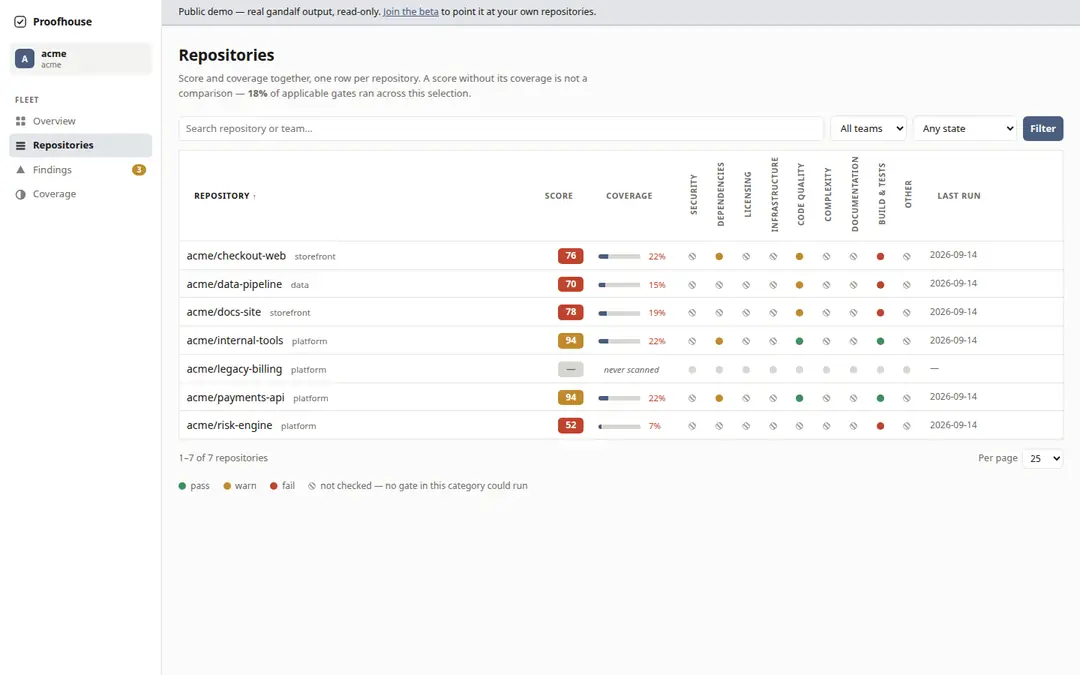Click the blue Filter button
Viewport: 1080px width, 675px height.
(x=1043, y=128)
